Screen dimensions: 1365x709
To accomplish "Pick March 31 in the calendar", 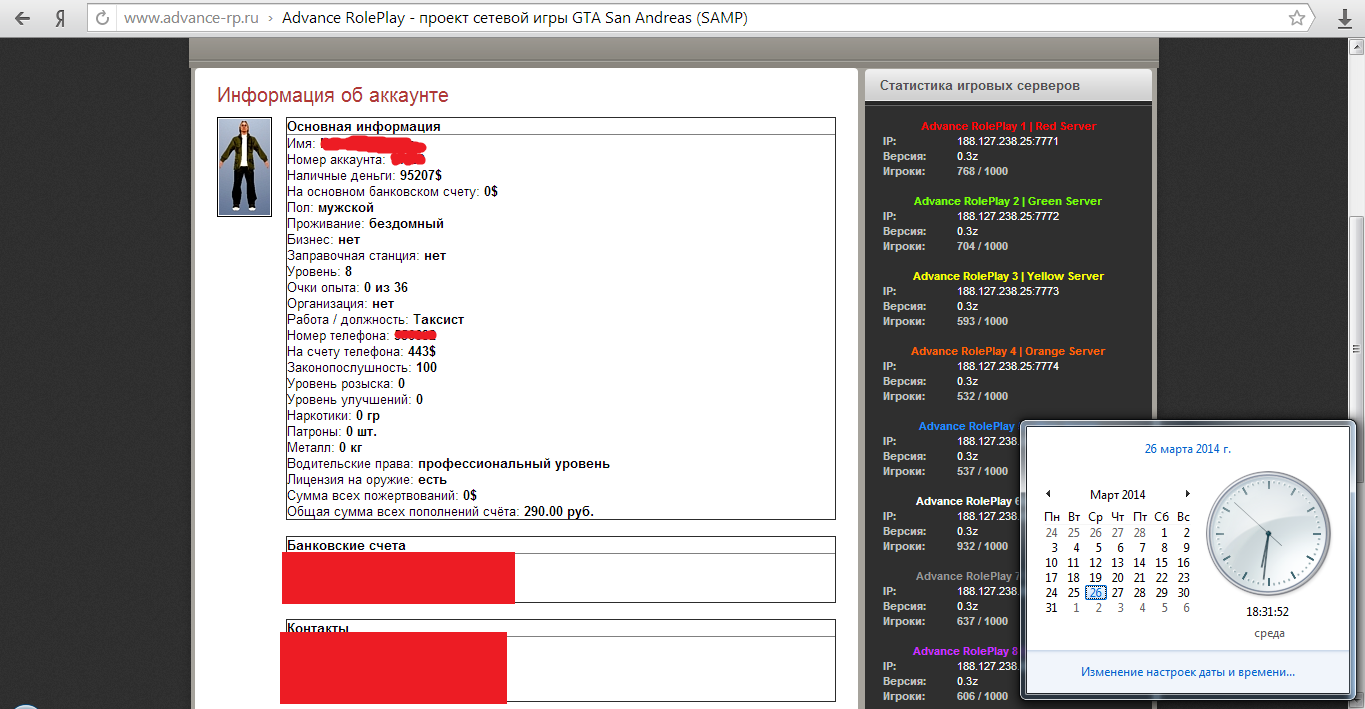I will (1051, 608).
